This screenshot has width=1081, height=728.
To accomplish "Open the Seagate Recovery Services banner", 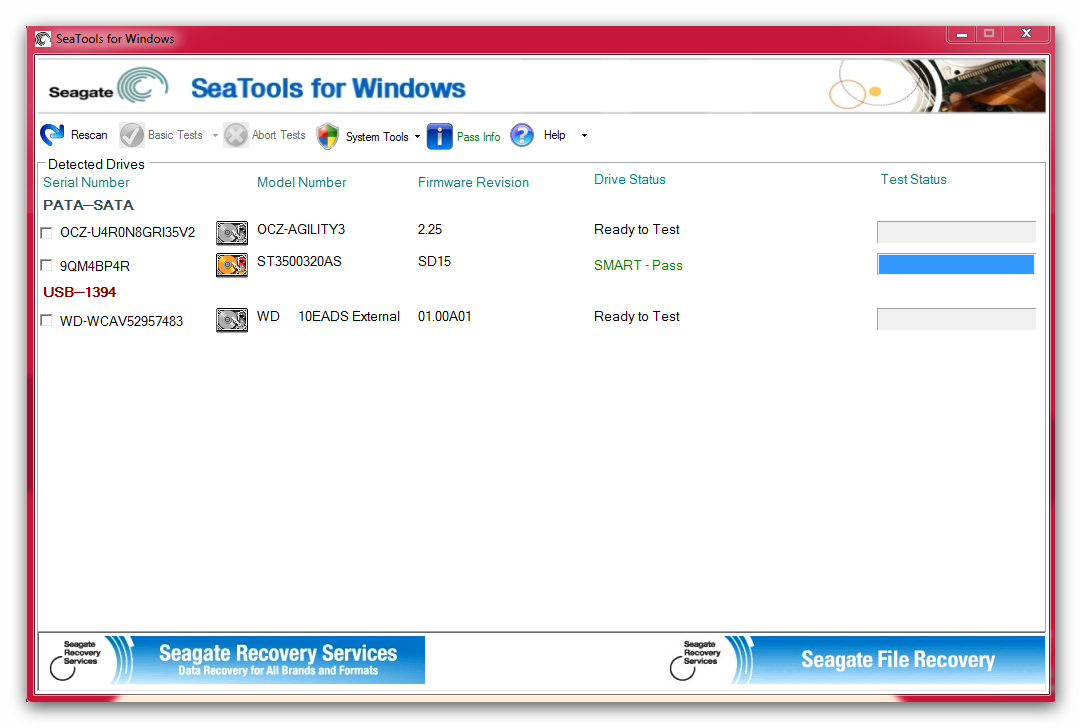I will click(x=232, y=660).
